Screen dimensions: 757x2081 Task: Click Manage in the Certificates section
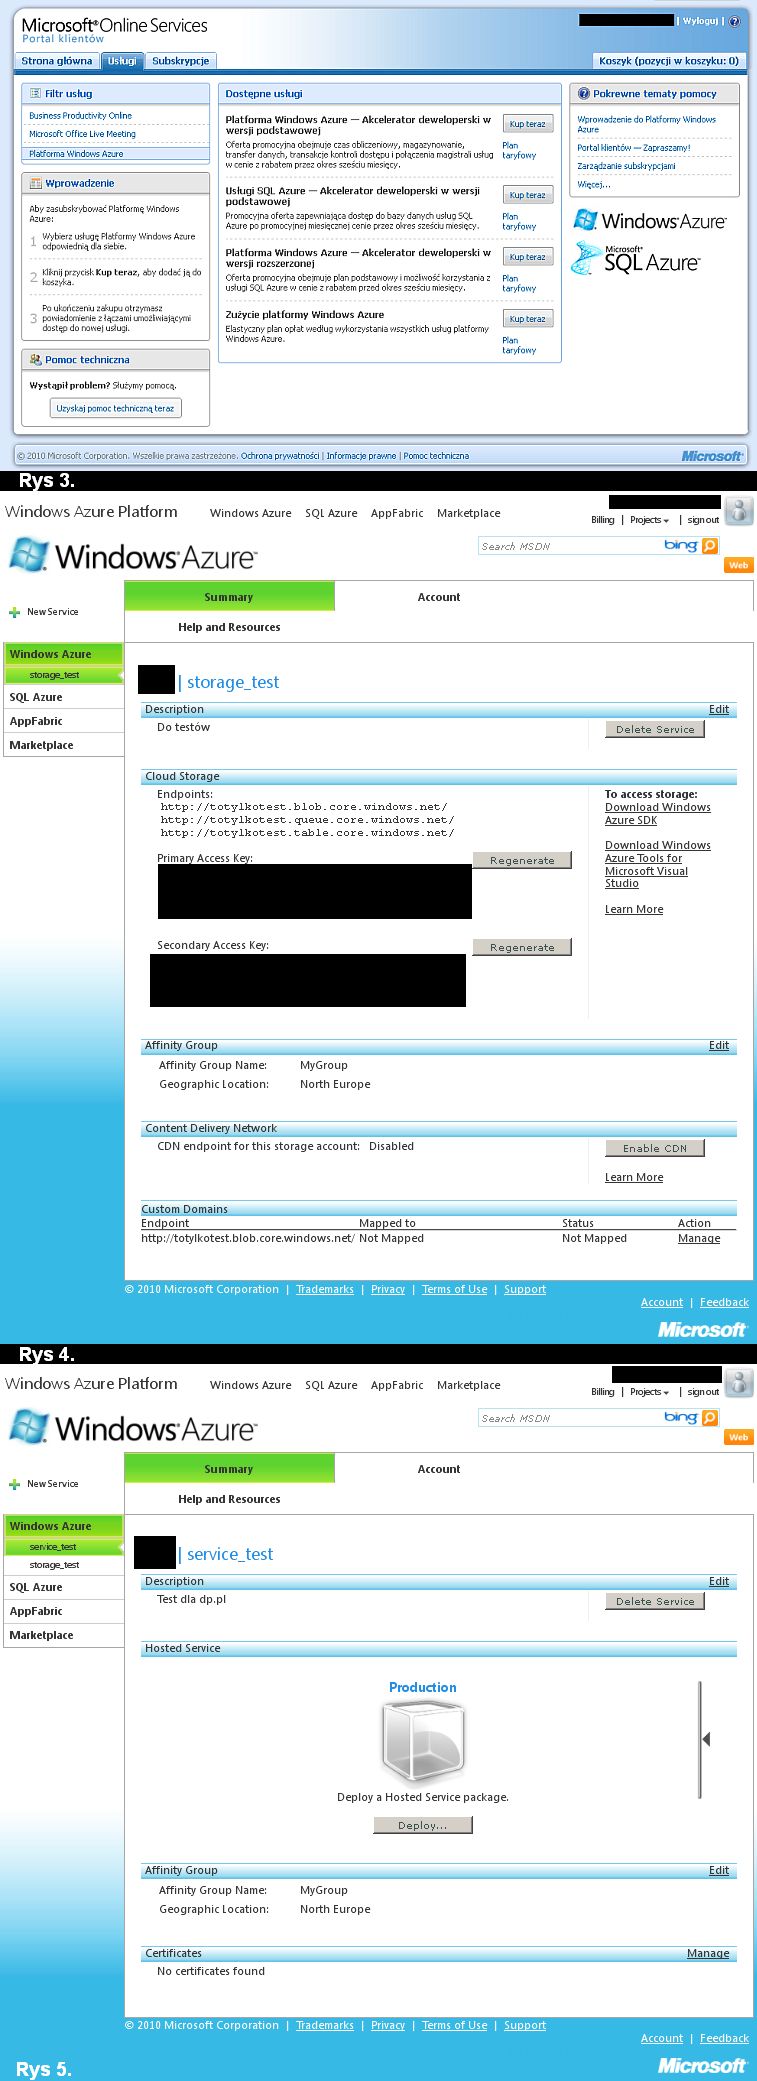tap(708, 1953)
